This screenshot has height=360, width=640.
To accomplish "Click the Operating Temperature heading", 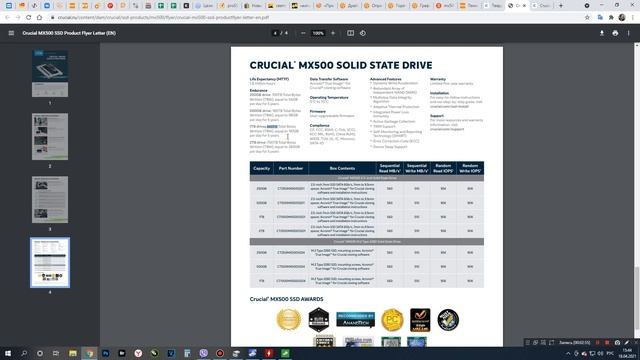I will (x=329, y=98).
